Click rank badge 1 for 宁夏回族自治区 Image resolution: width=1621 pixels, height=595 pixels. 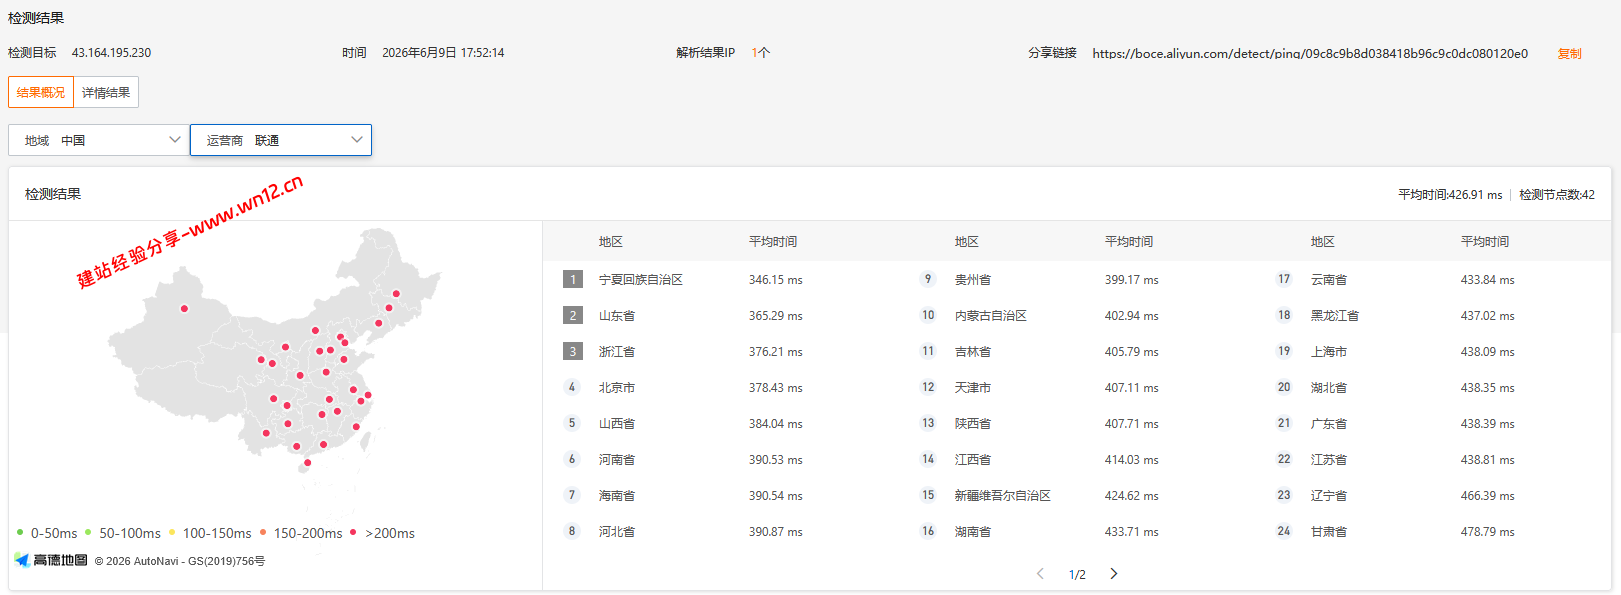click(x=573, y=279)
